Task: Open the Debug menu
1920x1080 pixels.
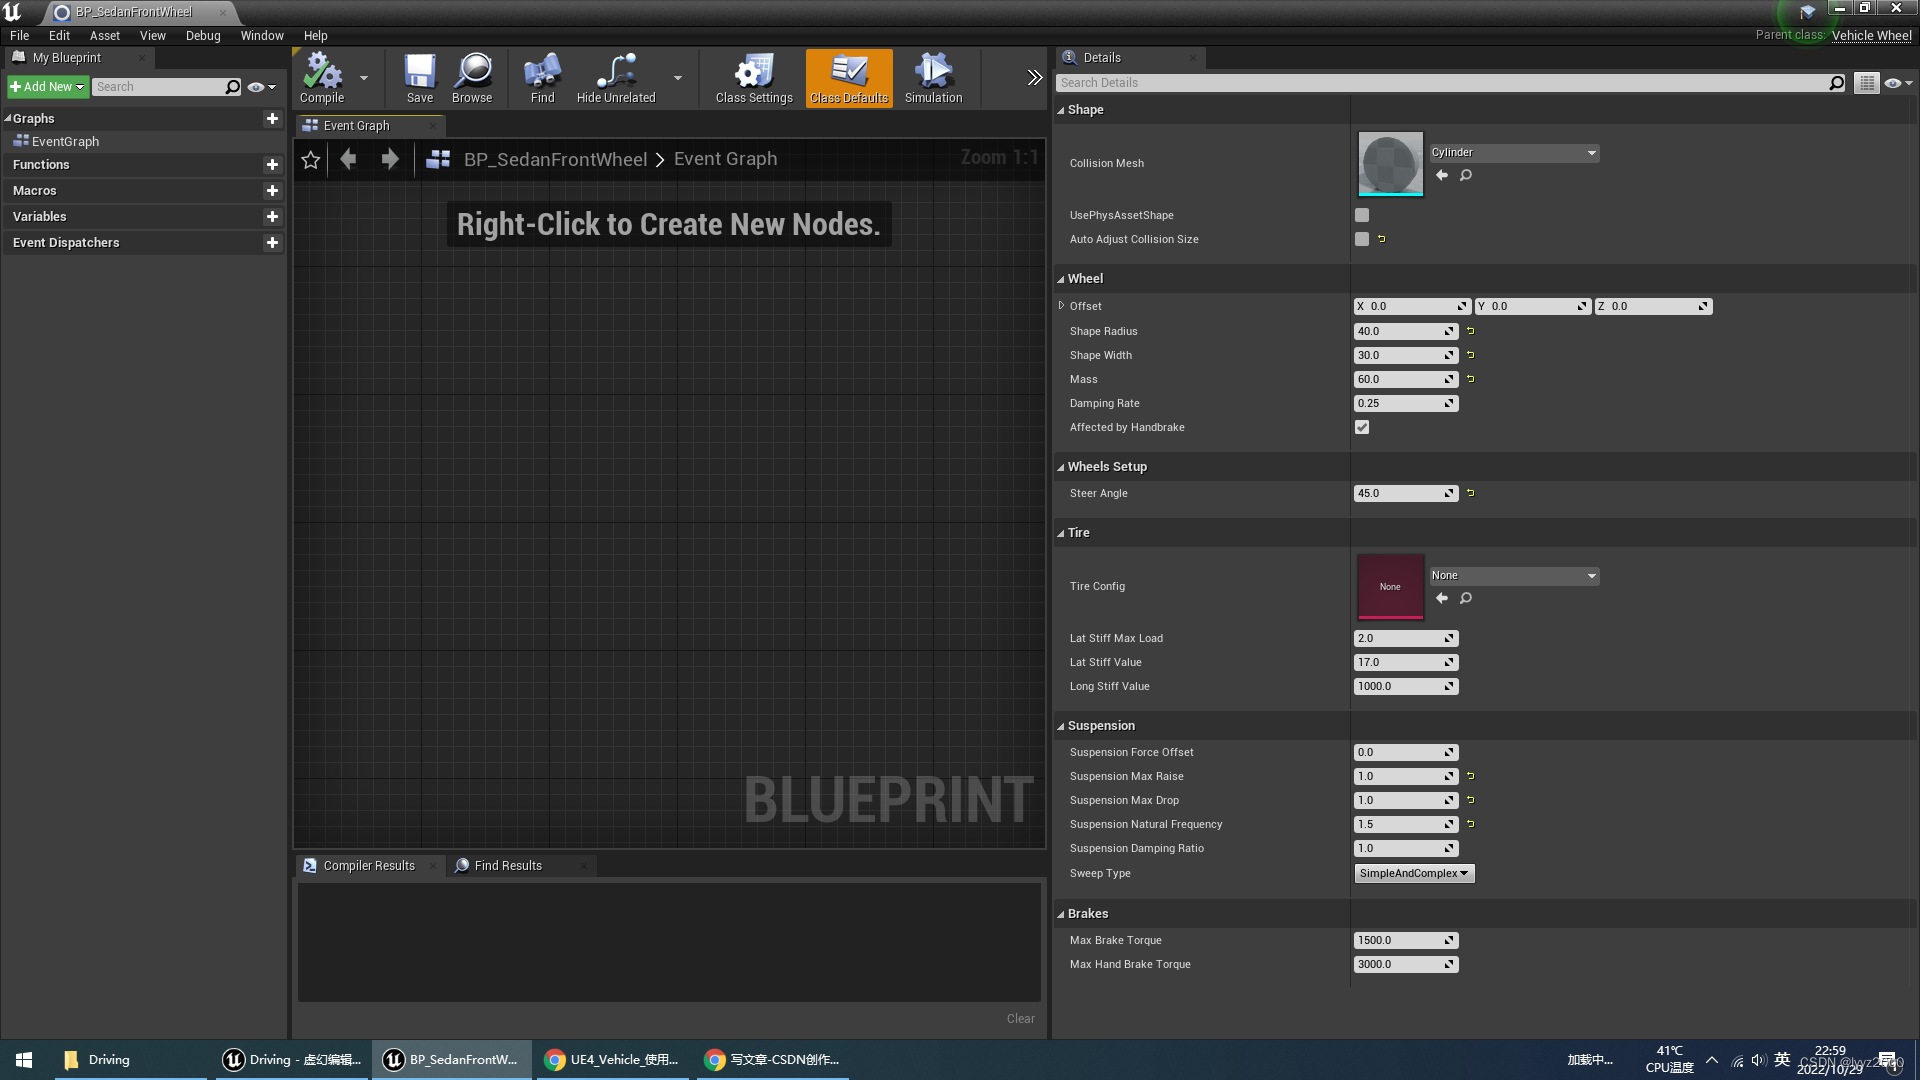Action: click(x=203, y=35)
